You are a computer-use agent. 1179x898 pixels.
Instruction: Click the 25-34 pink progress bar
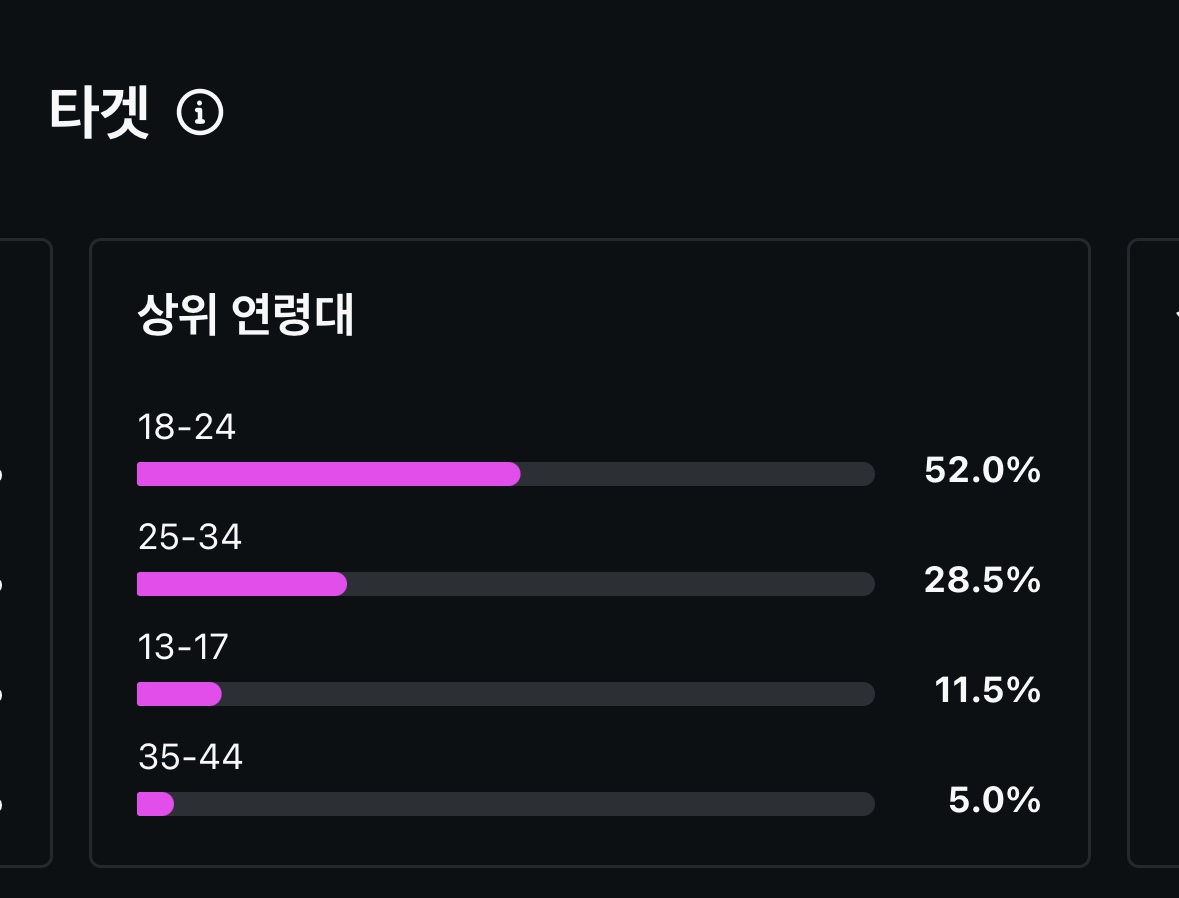(x=242, y=584)
